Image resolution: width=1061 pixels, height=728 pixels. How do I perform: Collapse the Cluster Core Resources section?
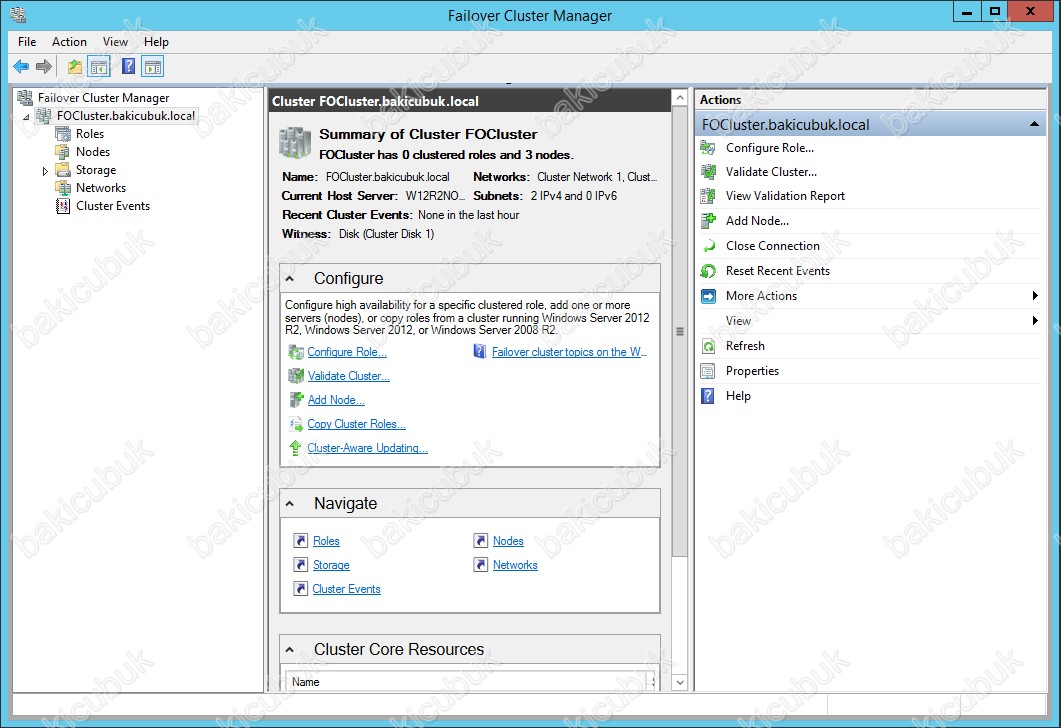290,650
